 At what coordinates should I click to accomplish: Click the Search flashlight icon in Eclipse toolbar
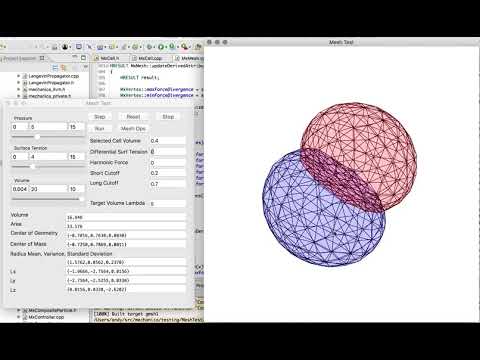coord(184,47)
